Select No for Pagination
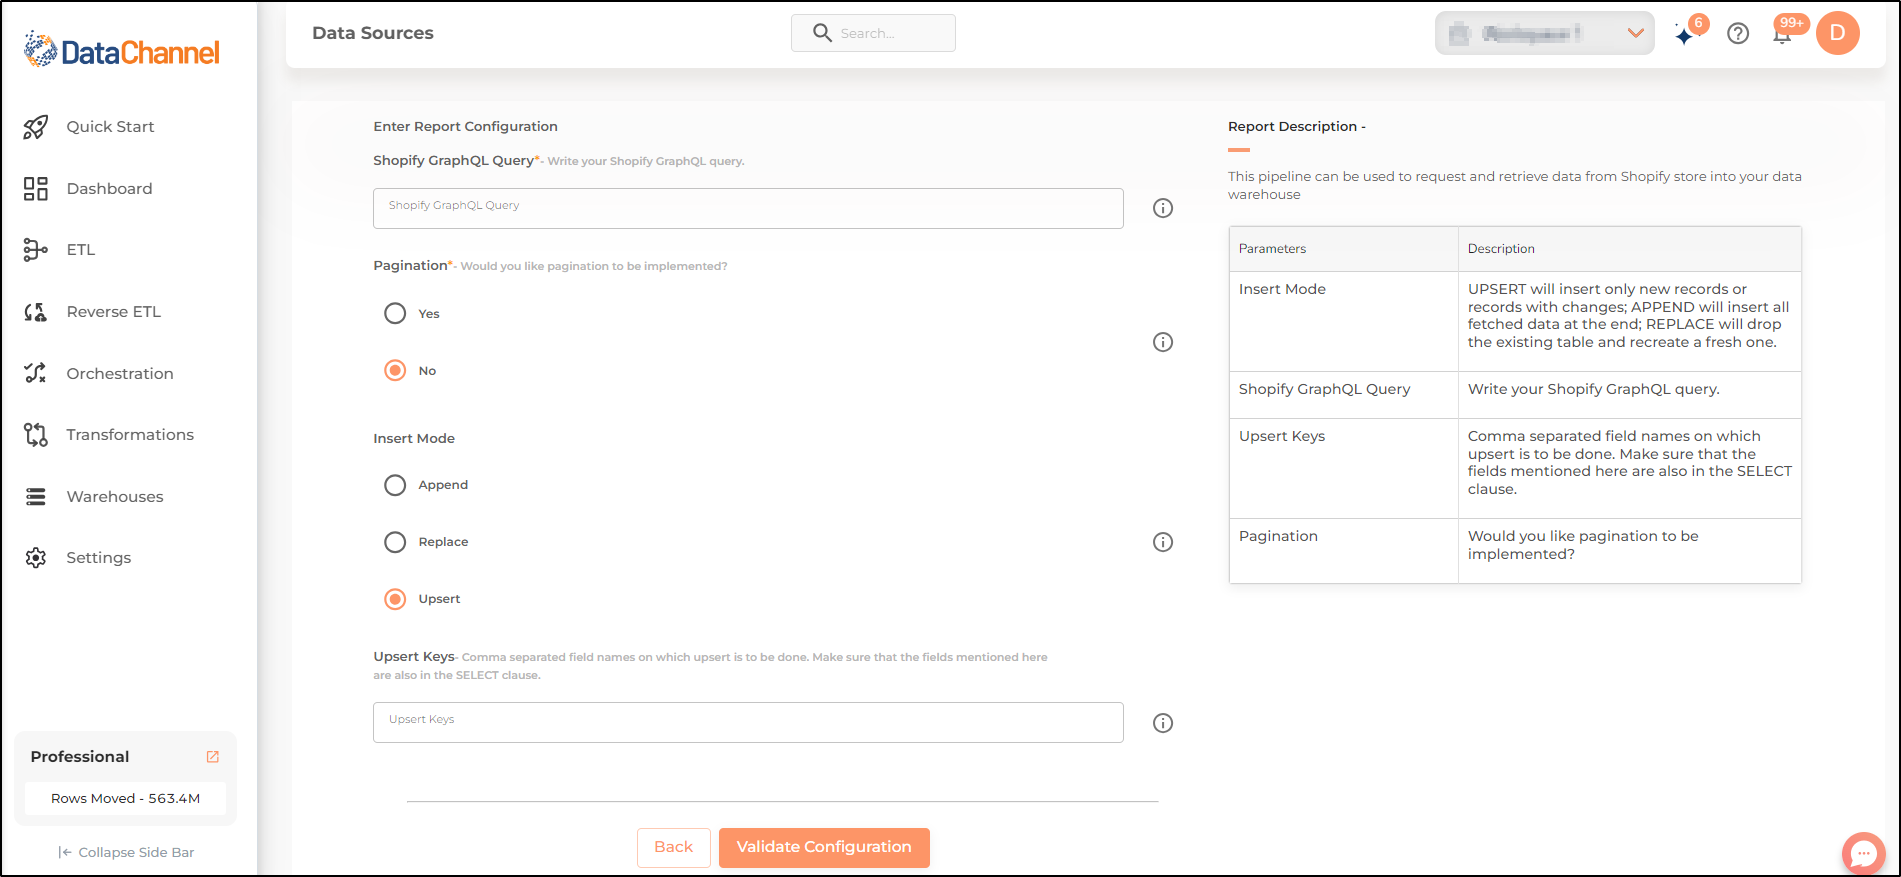The width and height of the screenshot is (1901, 877). pos(395,371)
